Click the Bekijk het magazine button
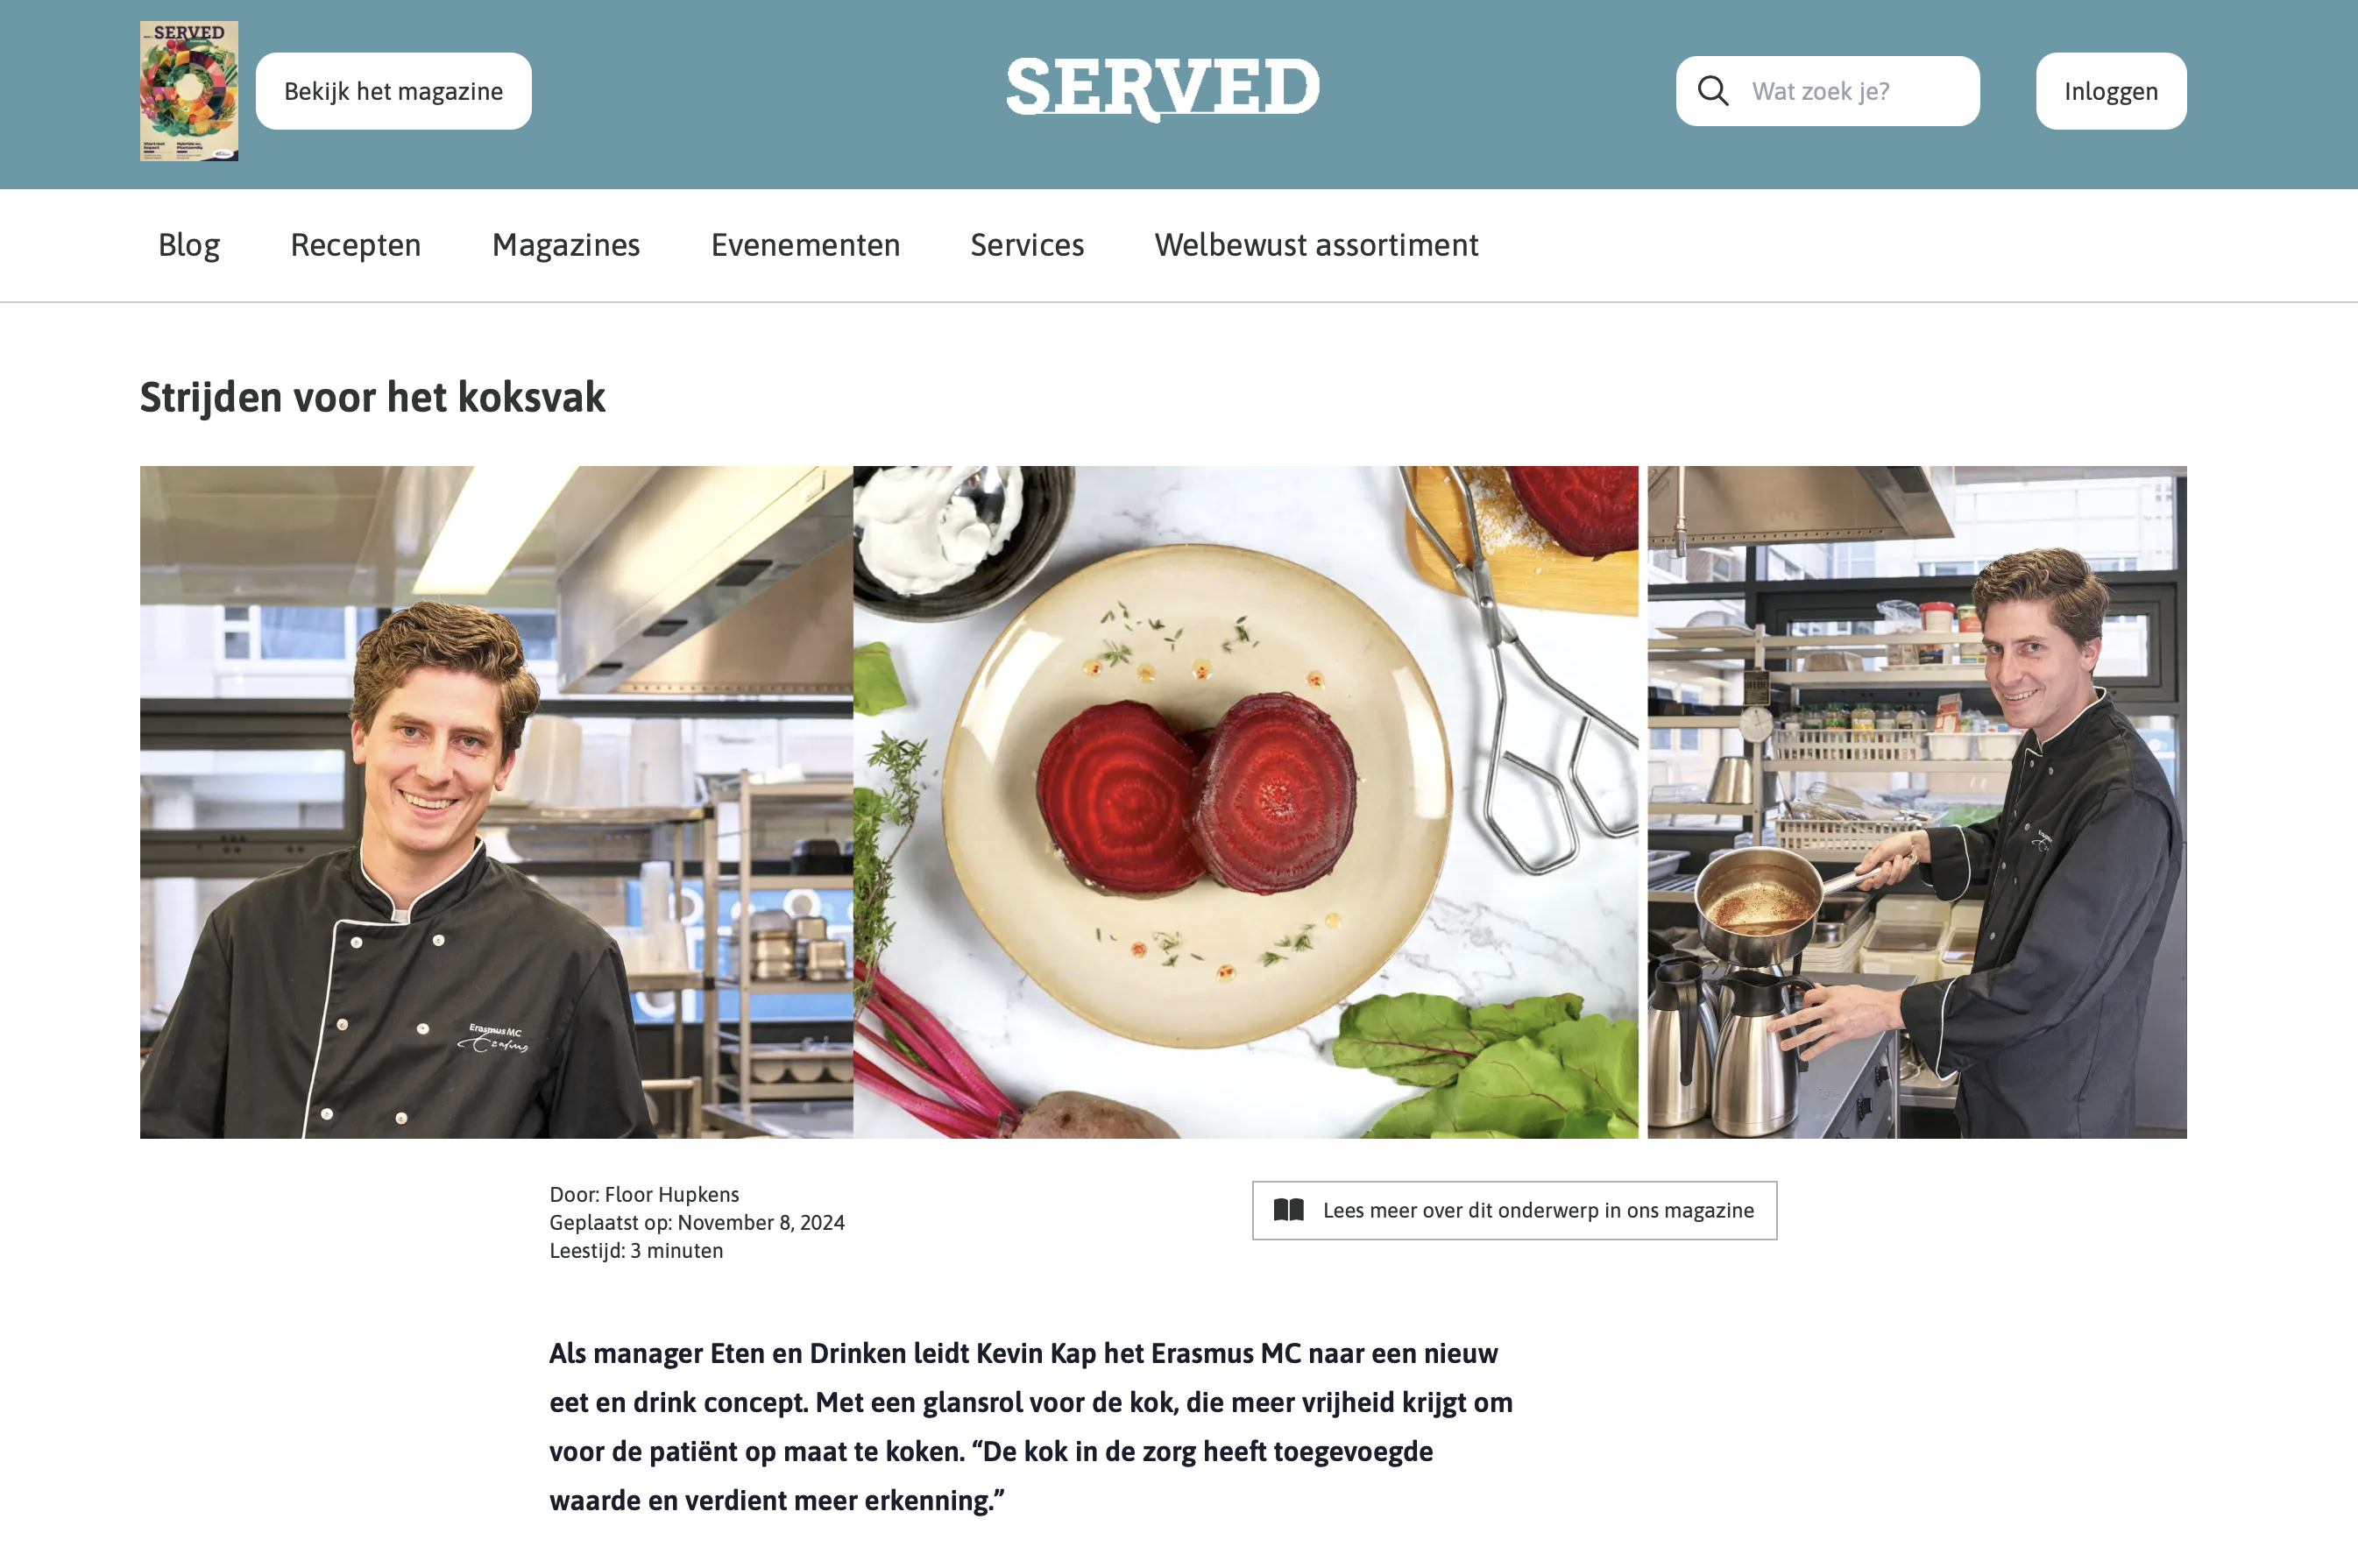2358x1568 pixels. coord(393,91)
